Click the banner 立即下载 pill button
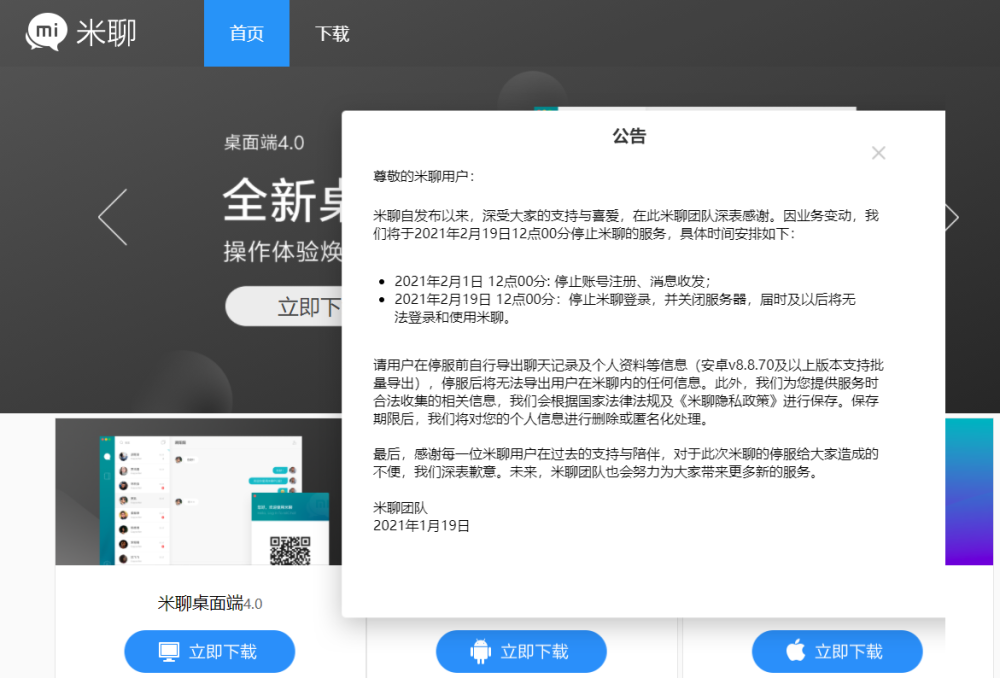 [284, 306]
